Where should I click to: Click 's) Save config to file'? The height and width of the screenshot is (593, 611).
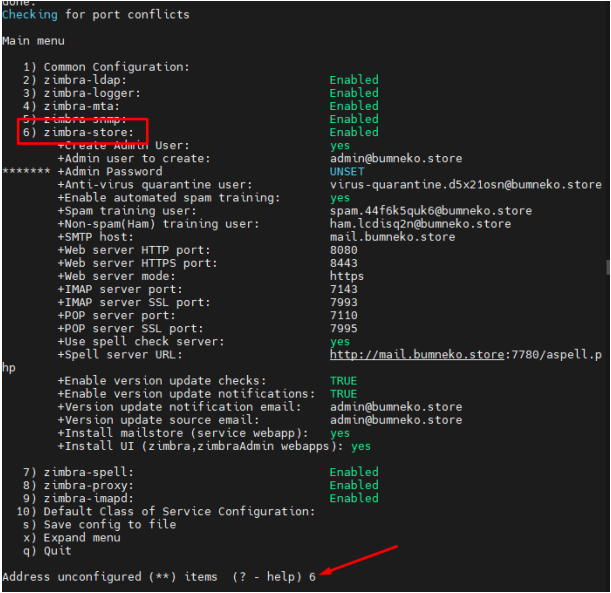point(99,525)
